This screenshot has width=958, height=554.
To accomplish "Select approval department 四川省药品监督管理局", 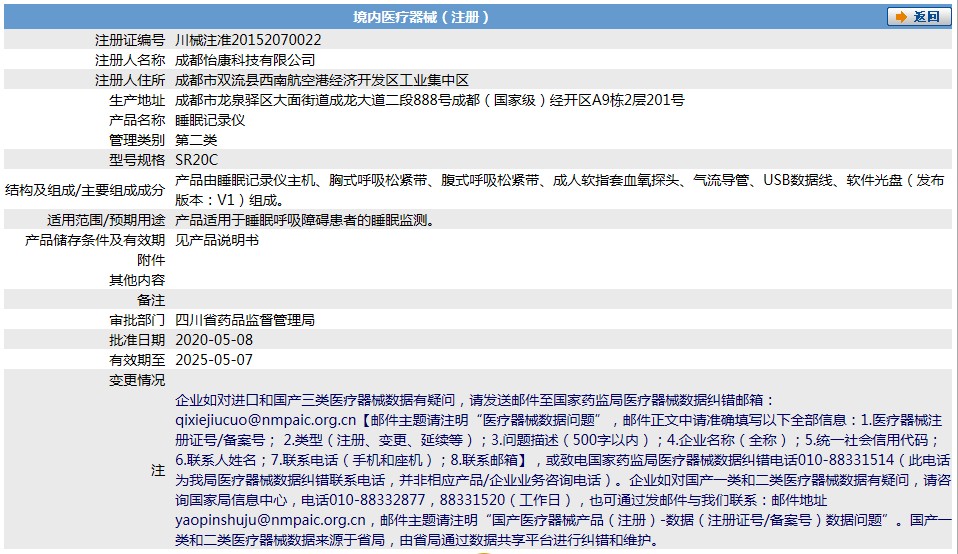I will [245, 321].
